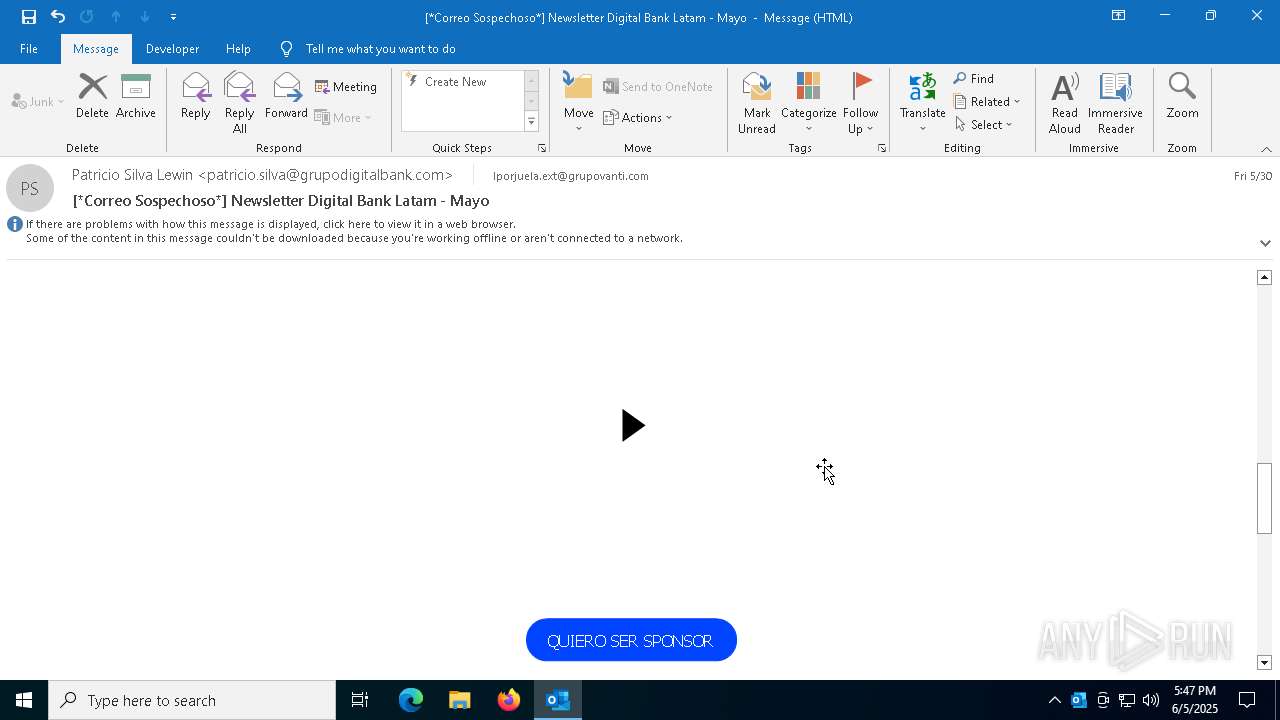Show hidden system tray icons

[1054, 700]
